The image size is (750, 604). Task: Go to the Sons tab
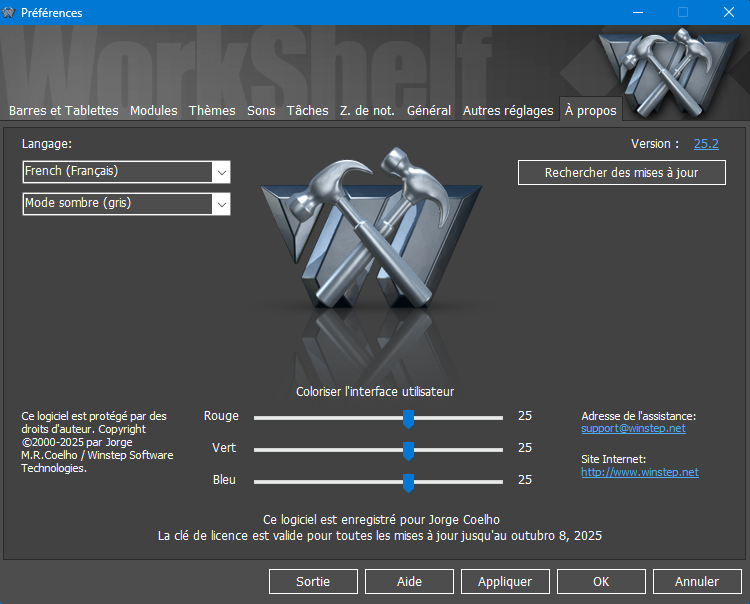point(261,111)
